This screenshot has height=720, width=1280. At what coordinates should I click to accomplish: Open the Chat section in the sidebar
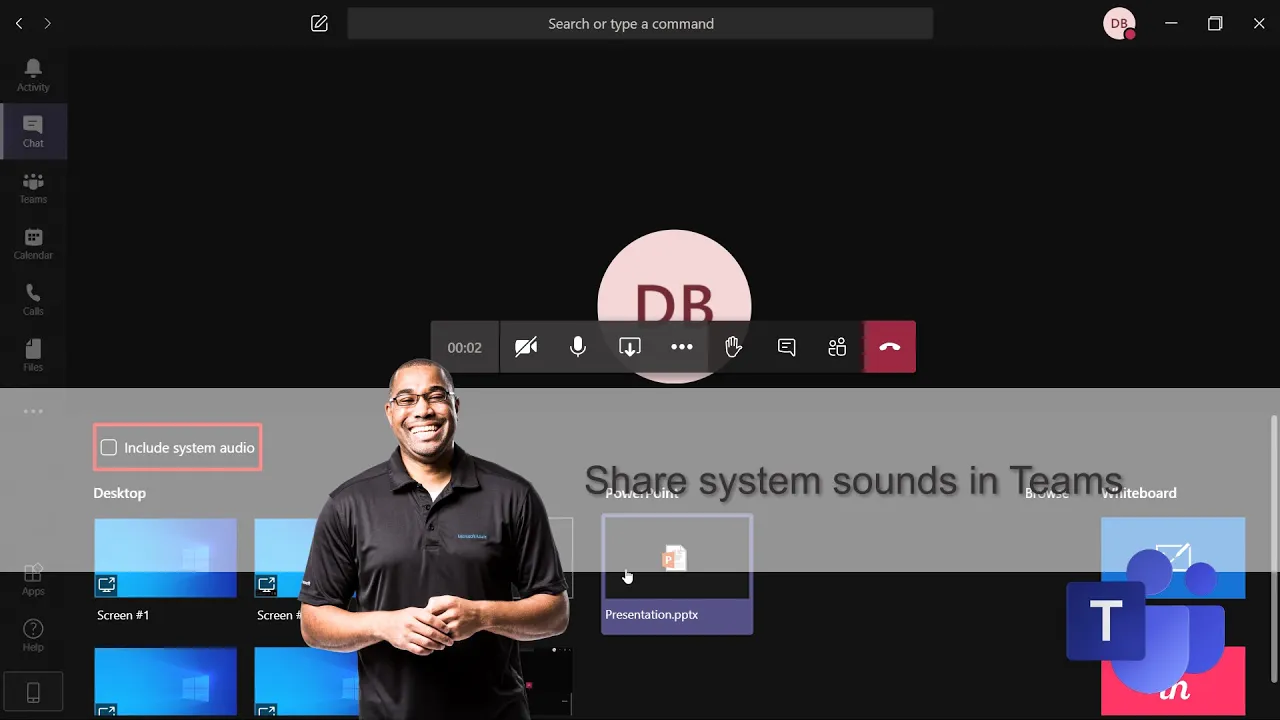pyautogui.click(x=33, y=131)
